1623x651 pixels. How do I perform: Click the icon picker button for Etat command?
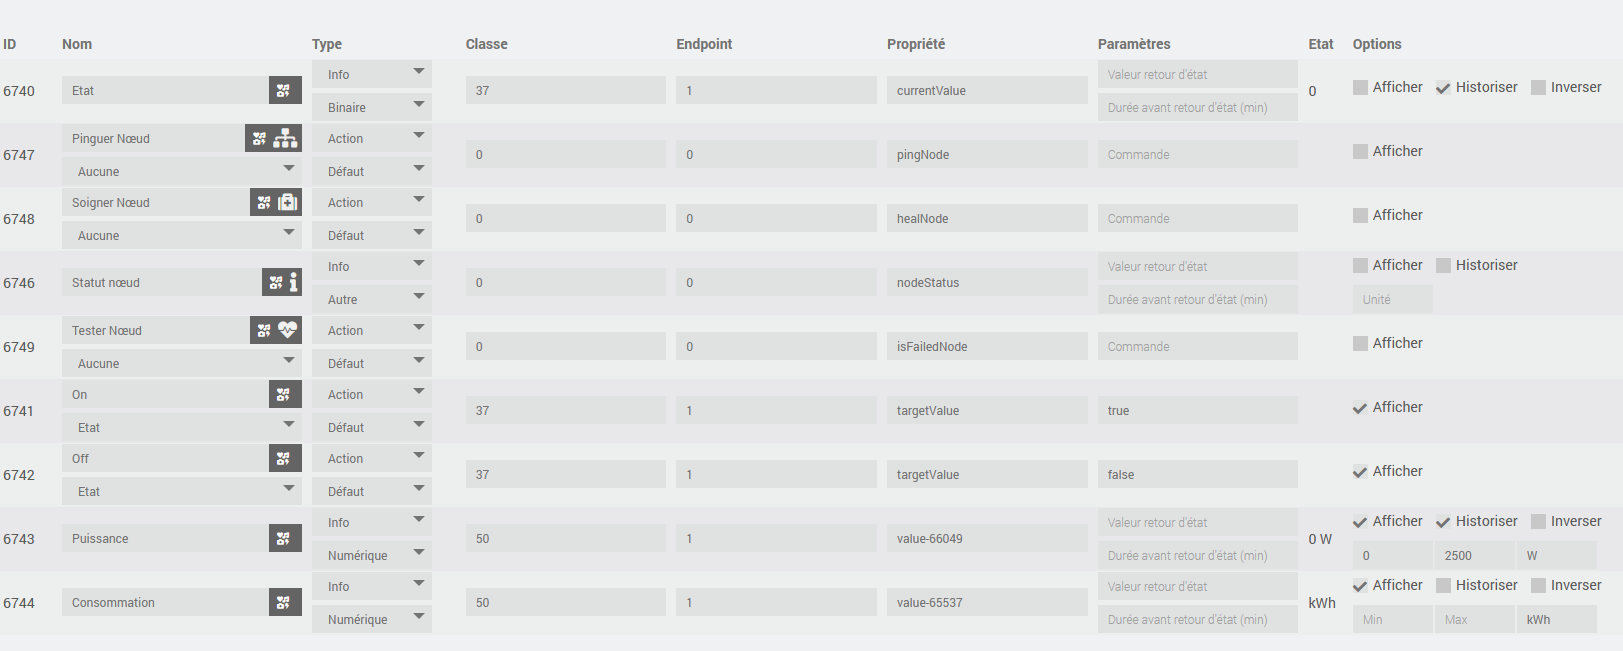(284, 91)
